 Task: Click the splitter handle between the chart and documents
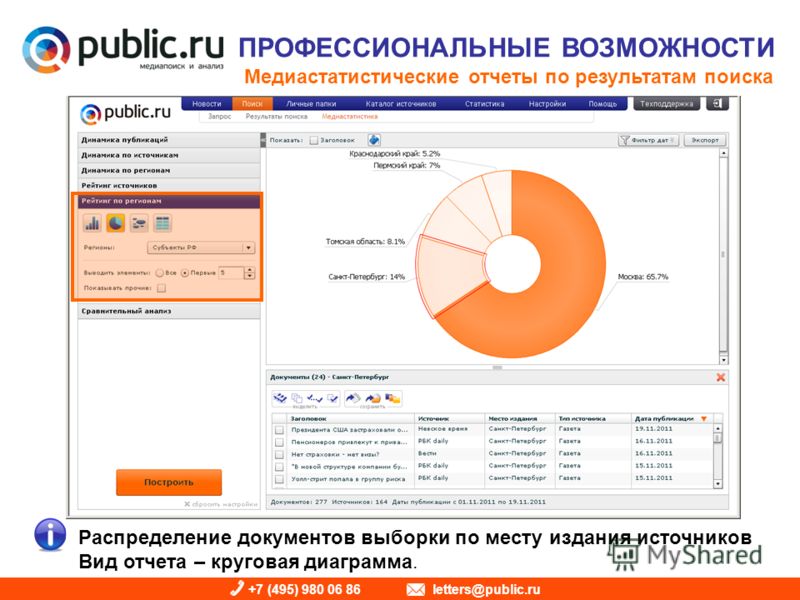pyautogui.click(x=497, y=367)
